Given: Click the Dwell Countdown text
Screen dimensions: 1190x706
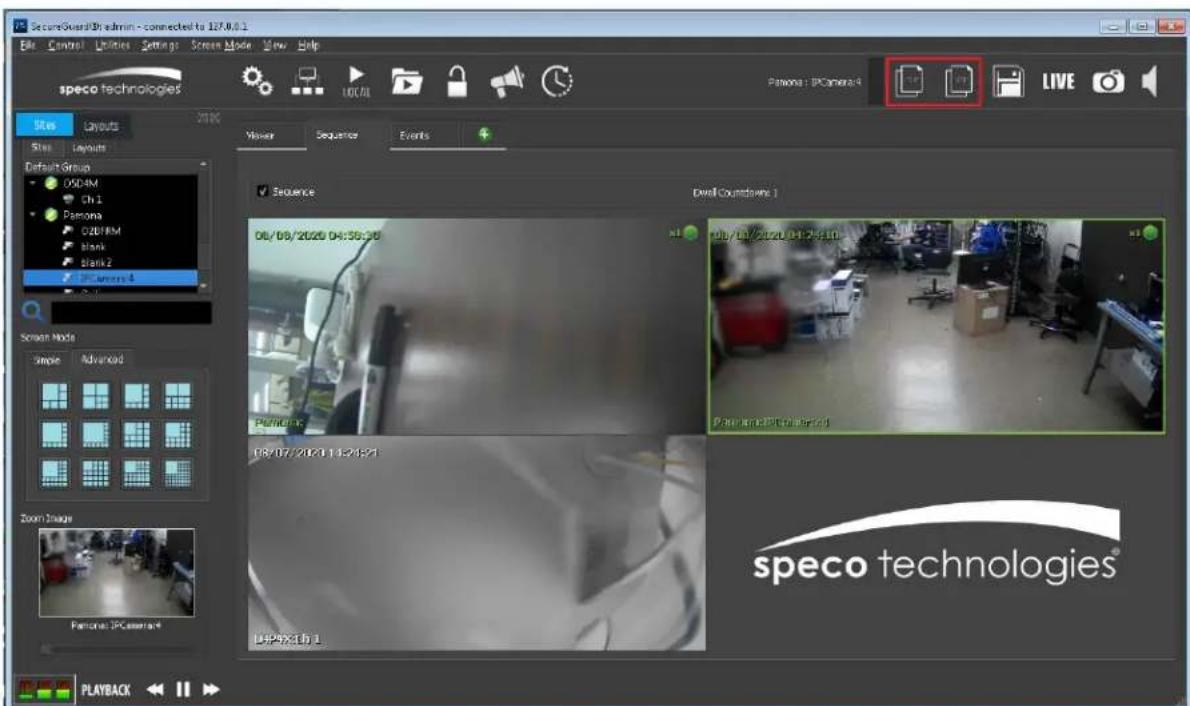Looking at the screenshot, I should pos(734,193).
